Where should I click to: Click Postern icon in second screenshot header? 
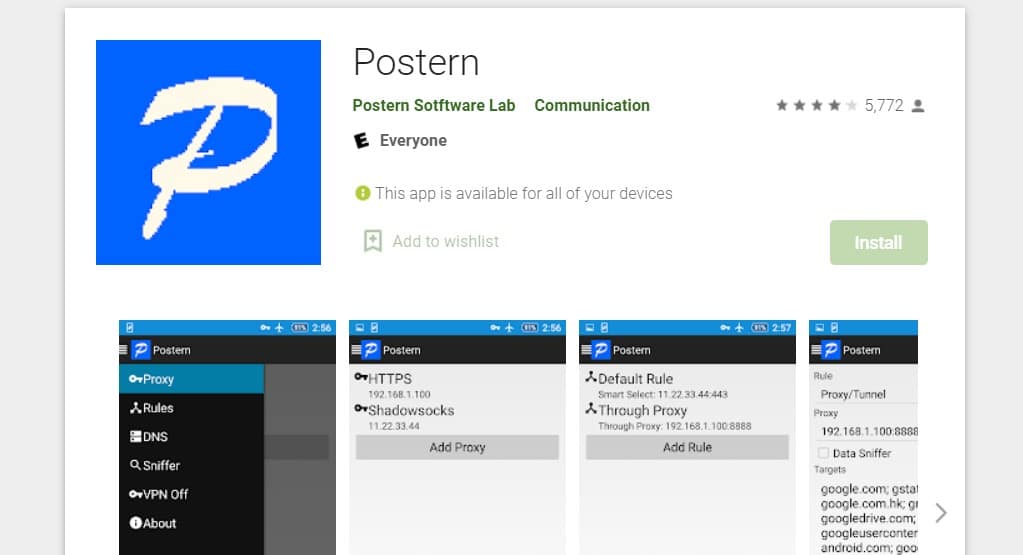371,350
